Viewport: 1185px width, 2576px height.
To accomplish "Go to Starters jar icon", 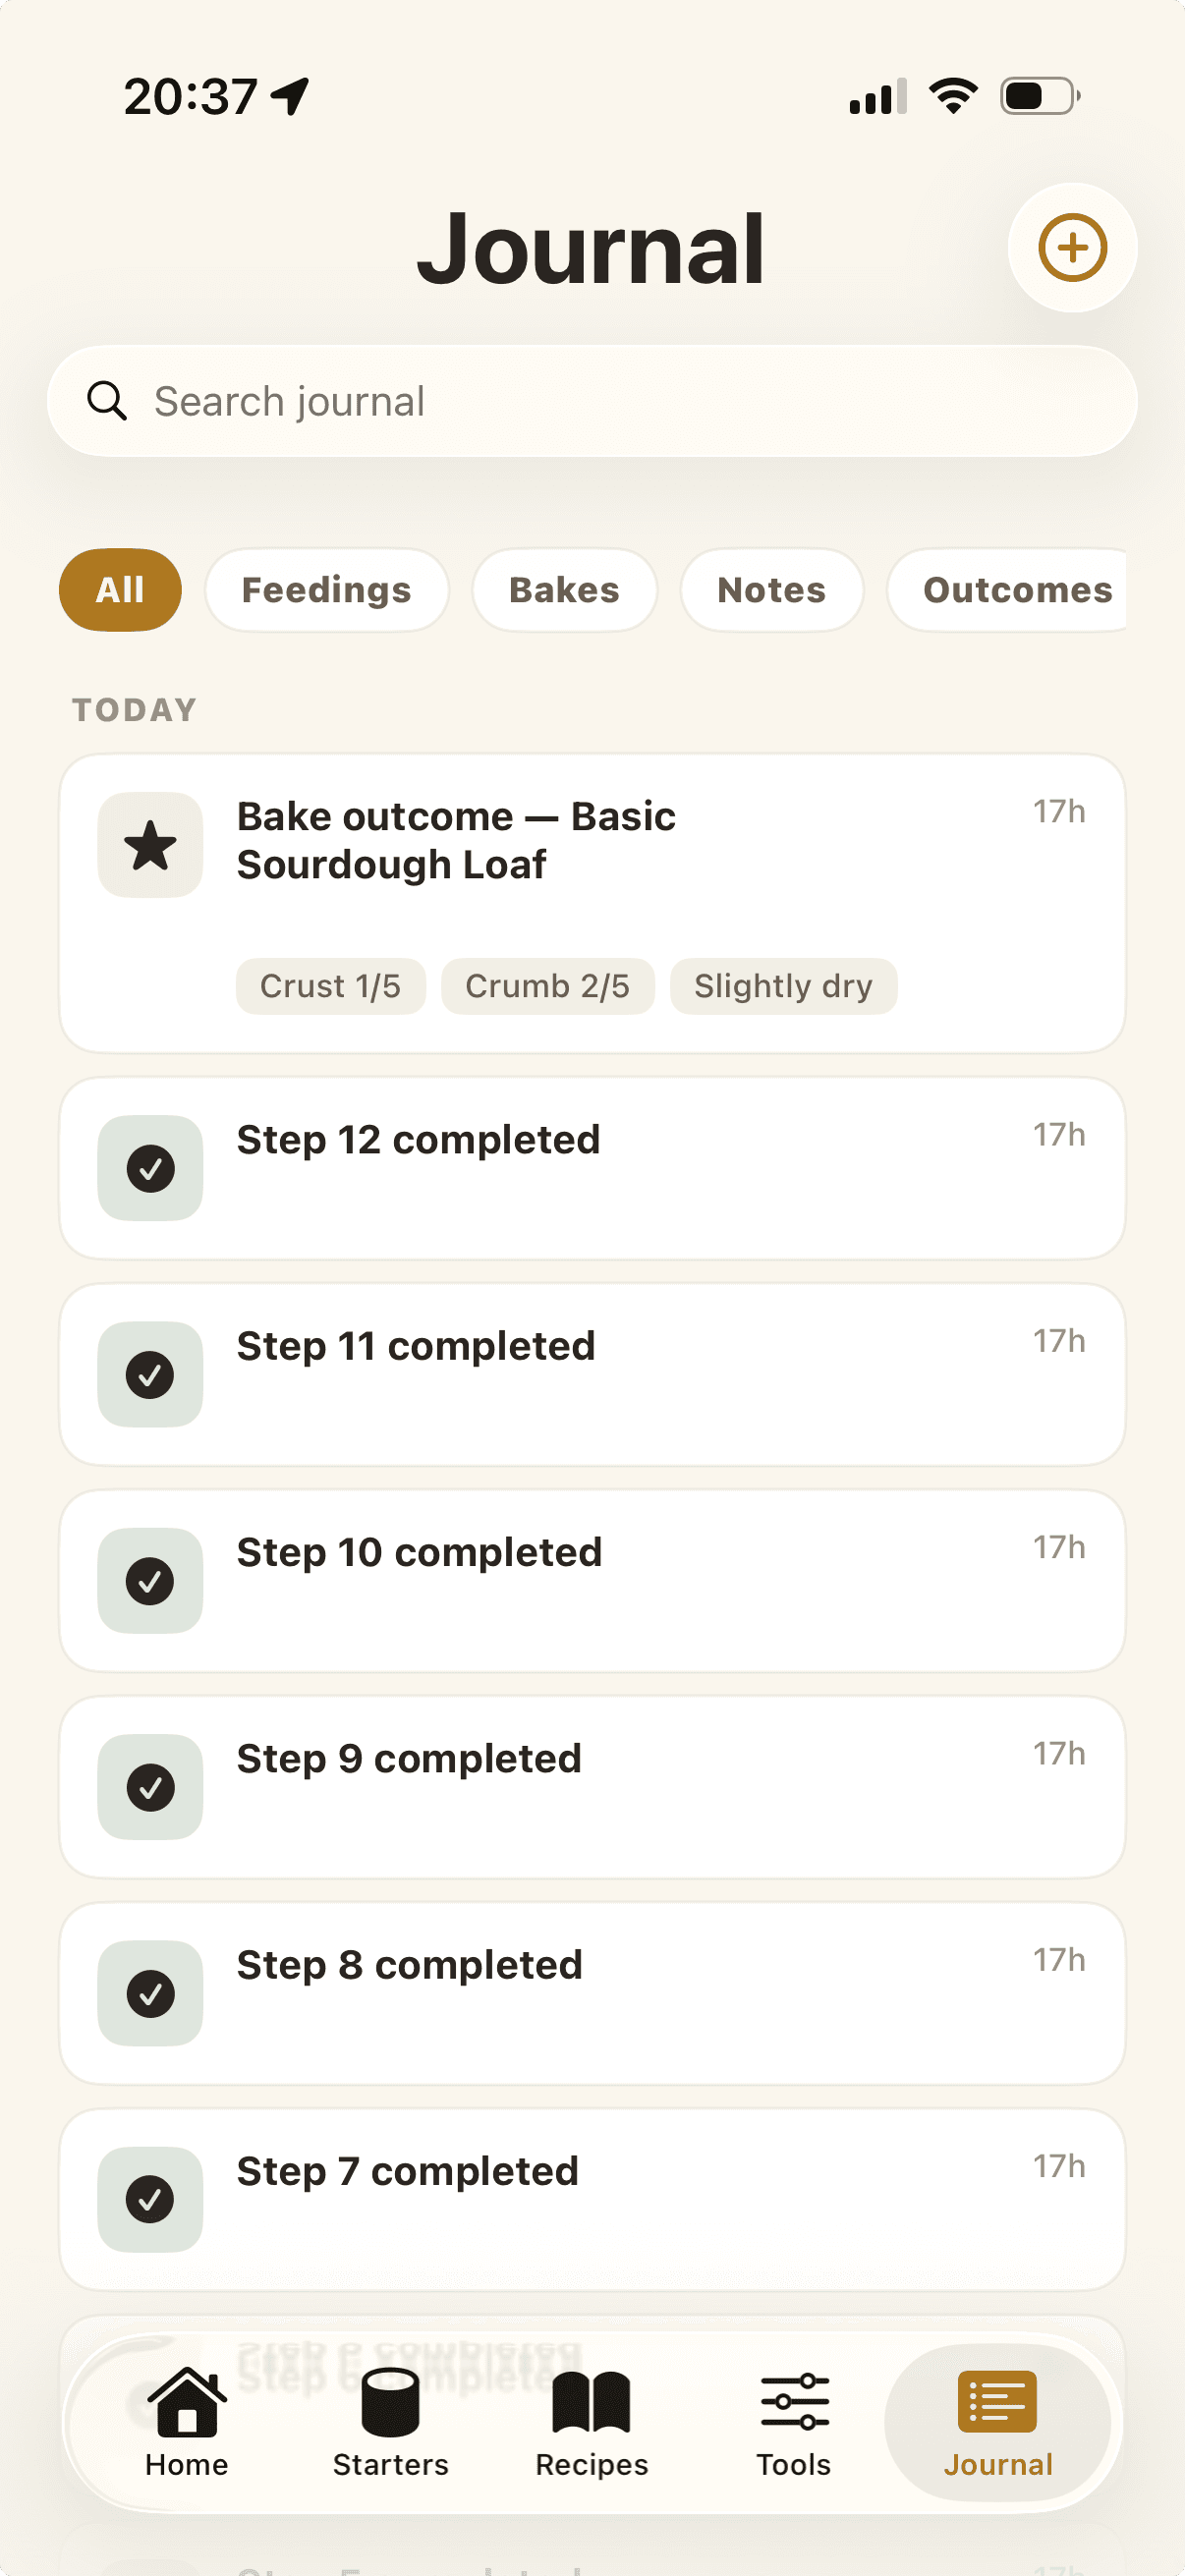I will click(390, 2402).
